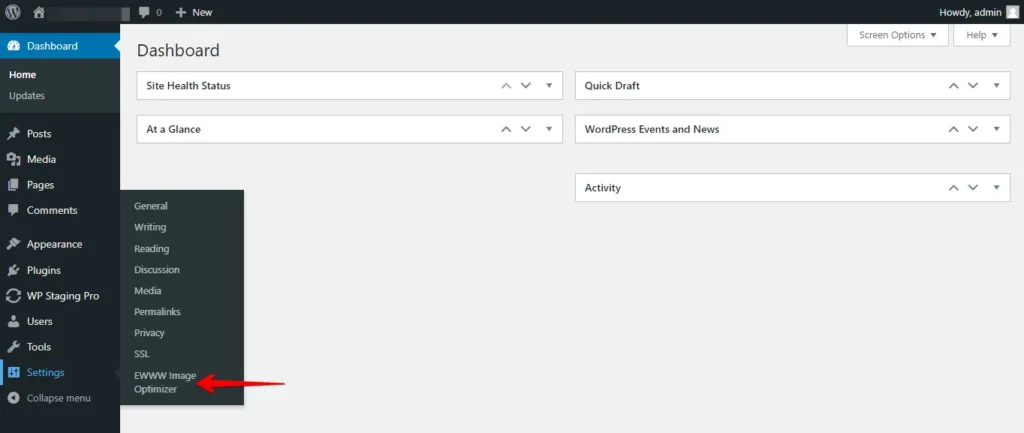
Task: Click Howdy, admin account link
Action: 969,12
